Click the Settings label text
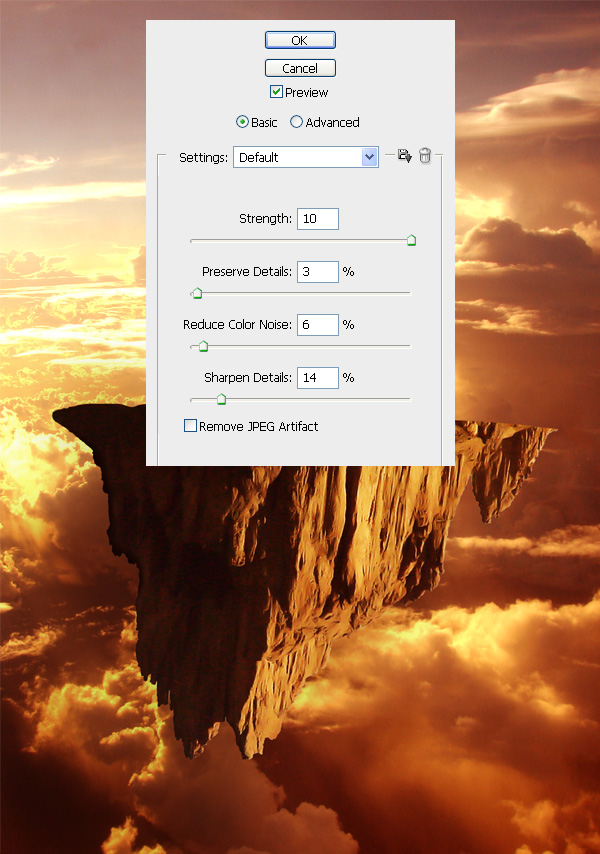This screenshot has height=854, width=600. pyautogui.click(x=204, y=158)
